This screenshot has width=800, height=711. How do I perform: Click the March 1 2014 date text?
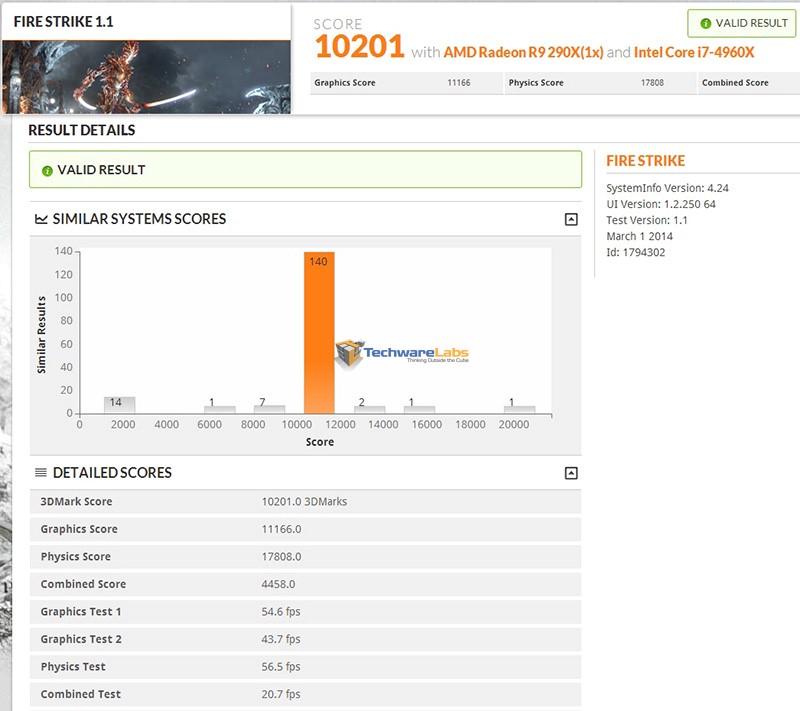(x=640, y=237)
